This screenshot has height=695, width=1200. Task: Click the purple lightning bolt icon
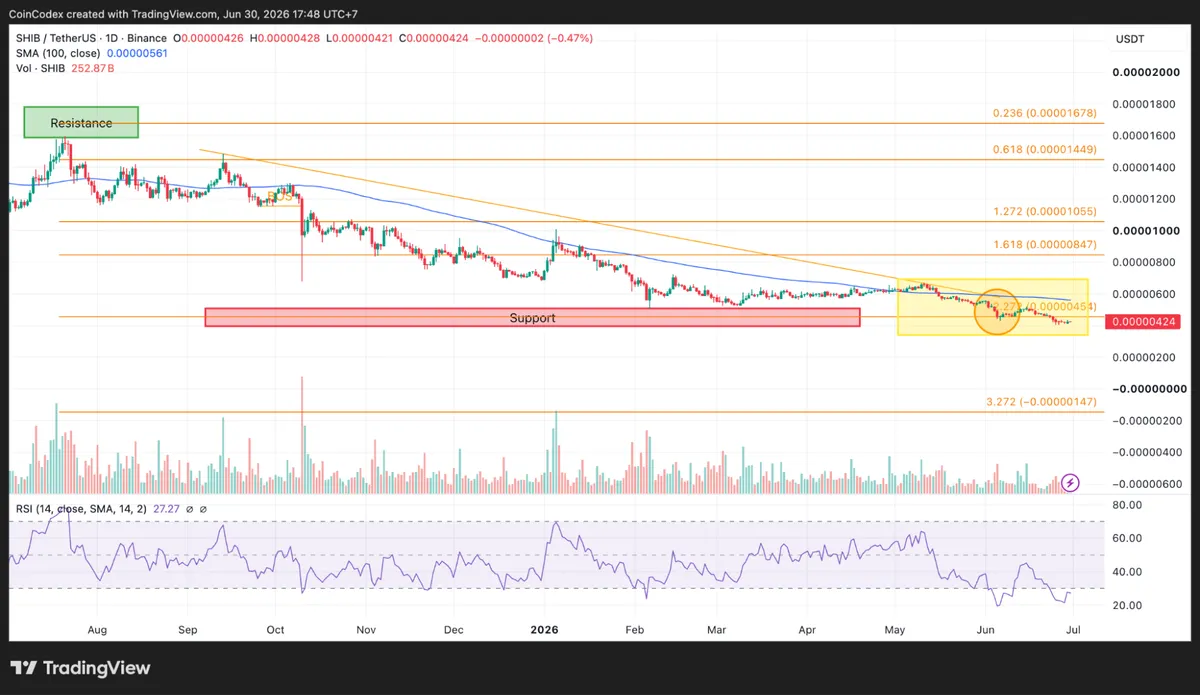[1070, 482]
